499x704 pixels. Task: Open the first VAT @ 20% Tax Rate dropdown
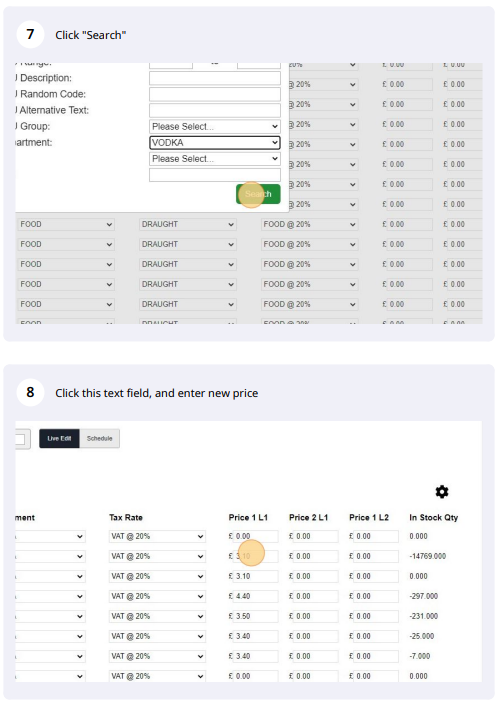click(157, 537)
